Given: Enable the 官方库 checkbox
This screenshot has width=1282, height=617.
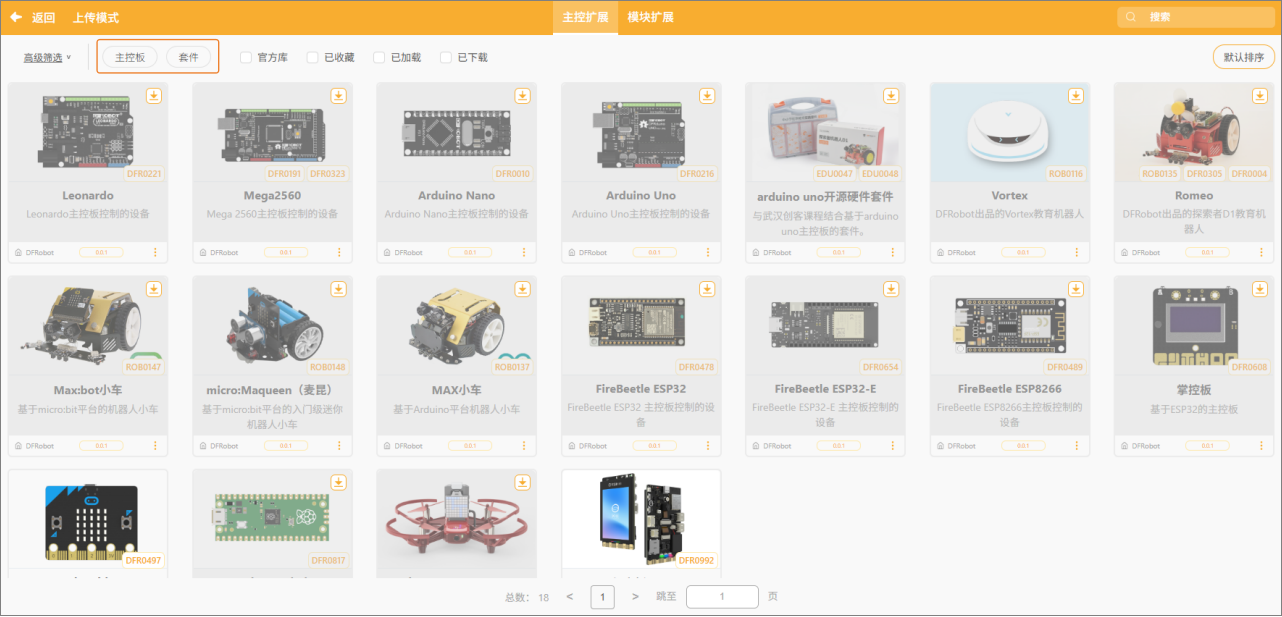Looking at the screenshot, I should [246, 58].
